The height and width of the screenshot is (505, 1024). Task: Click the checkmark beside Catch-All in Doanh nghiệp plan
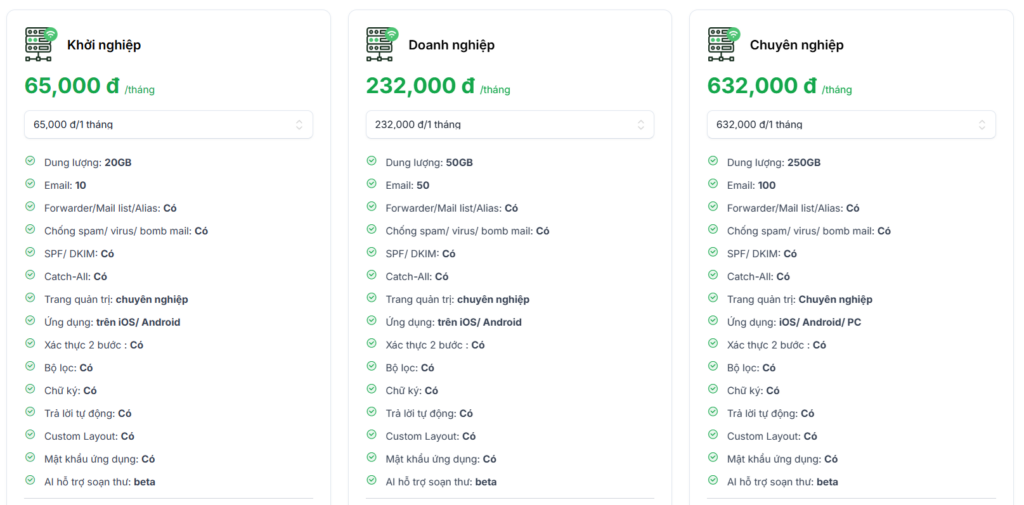[372, 276]
